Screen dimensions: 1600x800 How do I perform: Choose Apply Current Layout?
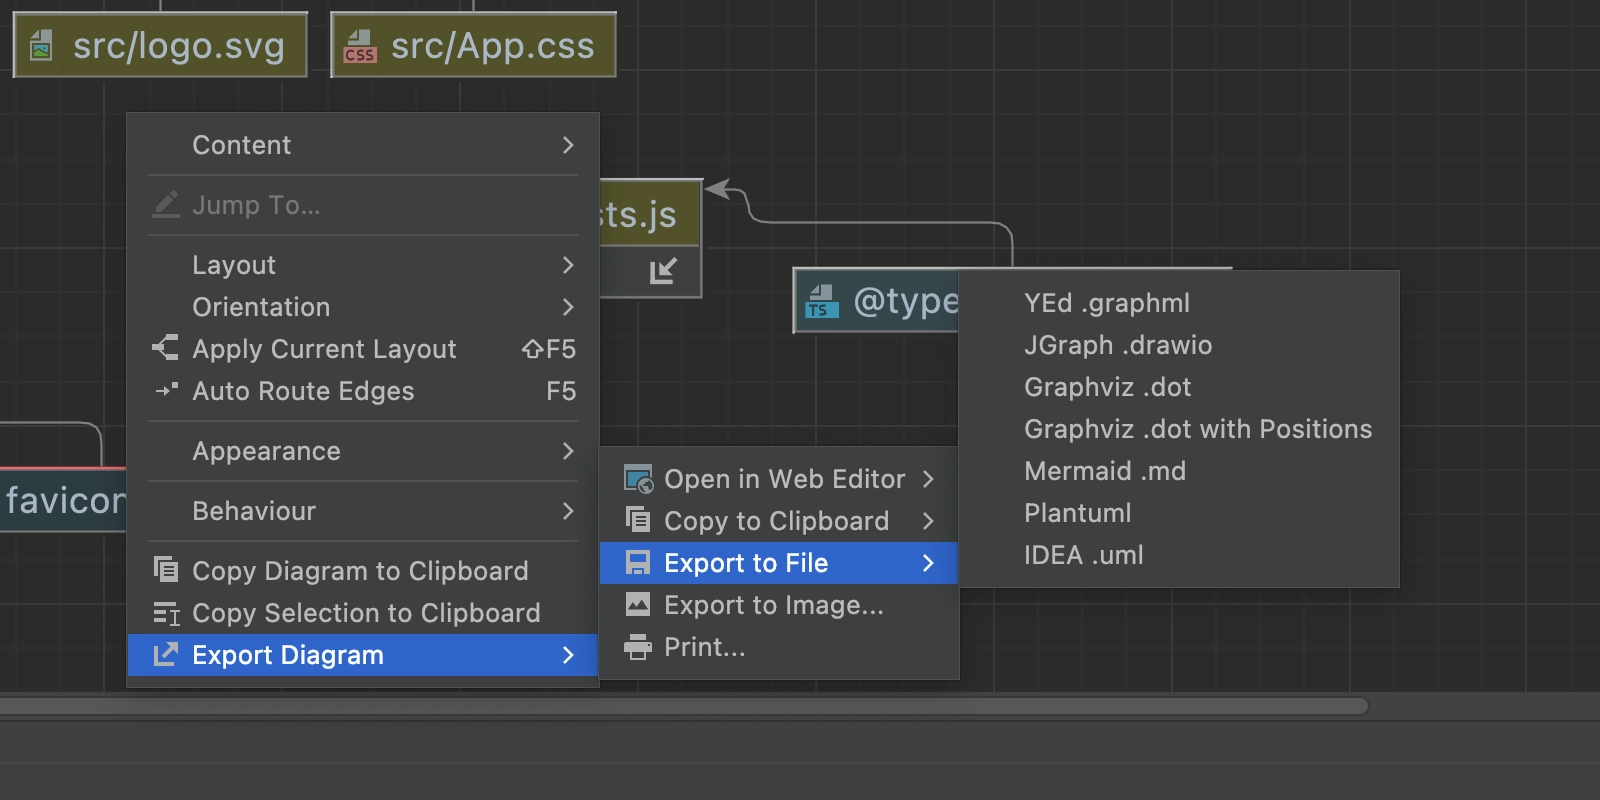[x=363, y=349]
